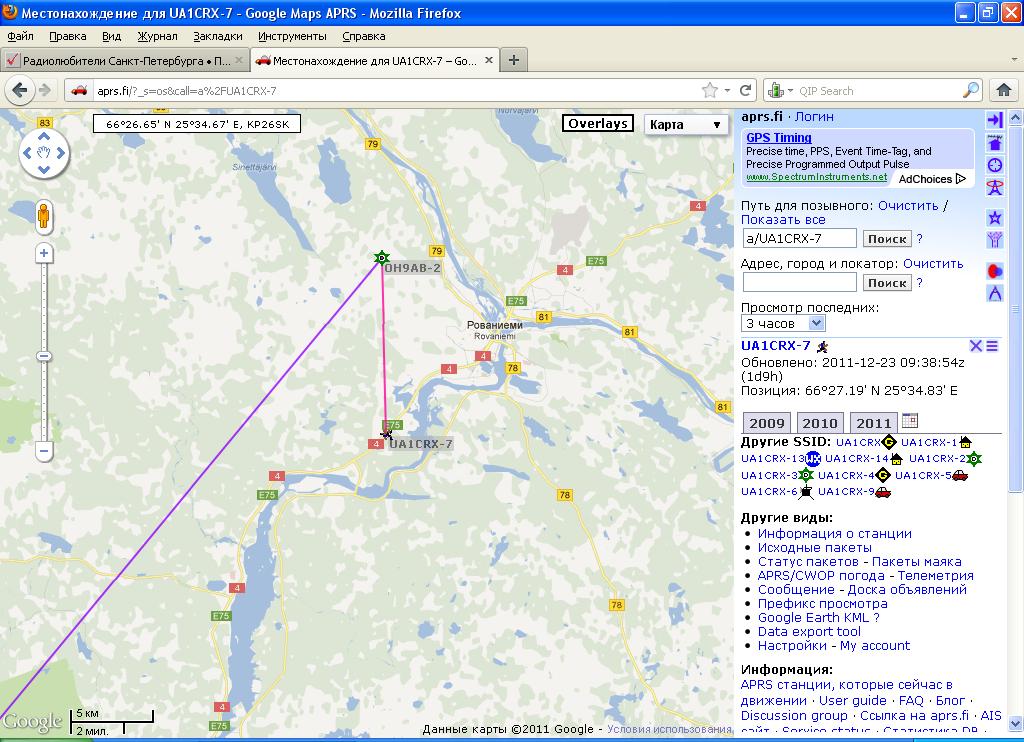Open the URL history dropdown arrow
Viewport: 1024px width, 742px height.
tap(728, 90)
